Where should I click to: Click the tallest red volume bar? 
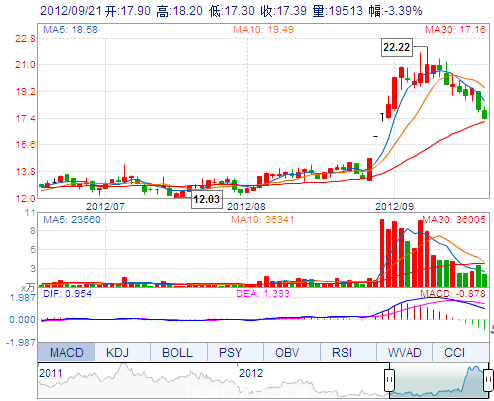click(x=382, y=253)
